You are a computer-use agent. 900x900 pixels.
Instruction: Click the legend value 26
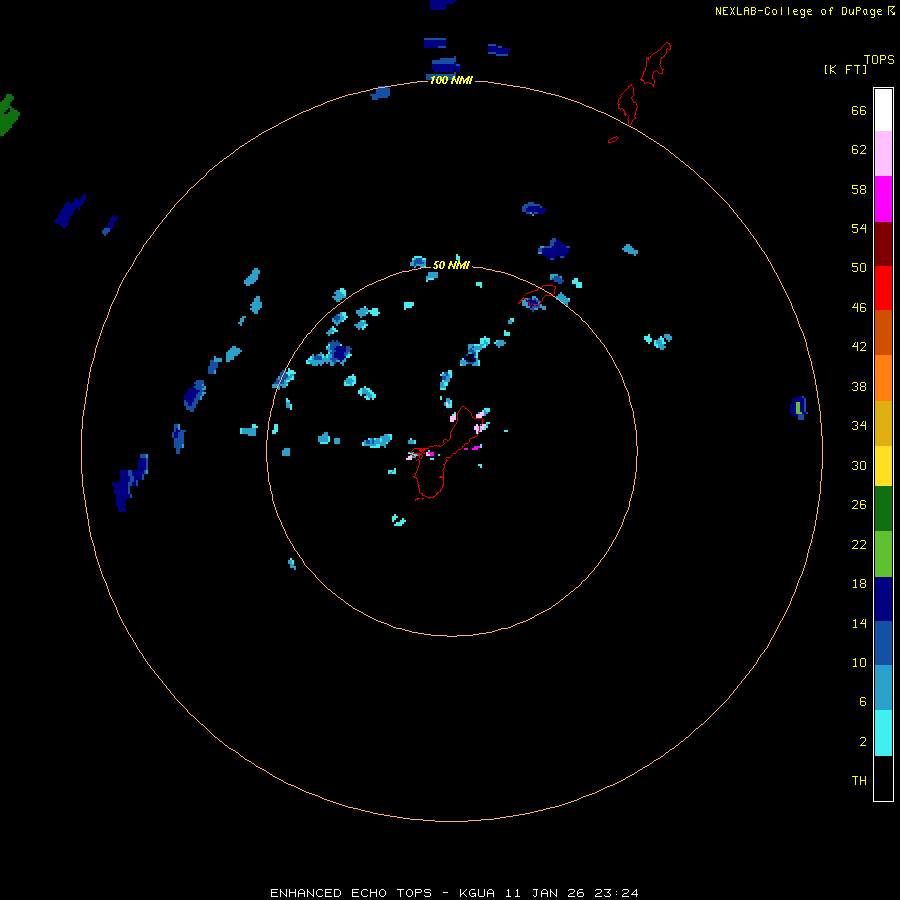tap(859, 505)
